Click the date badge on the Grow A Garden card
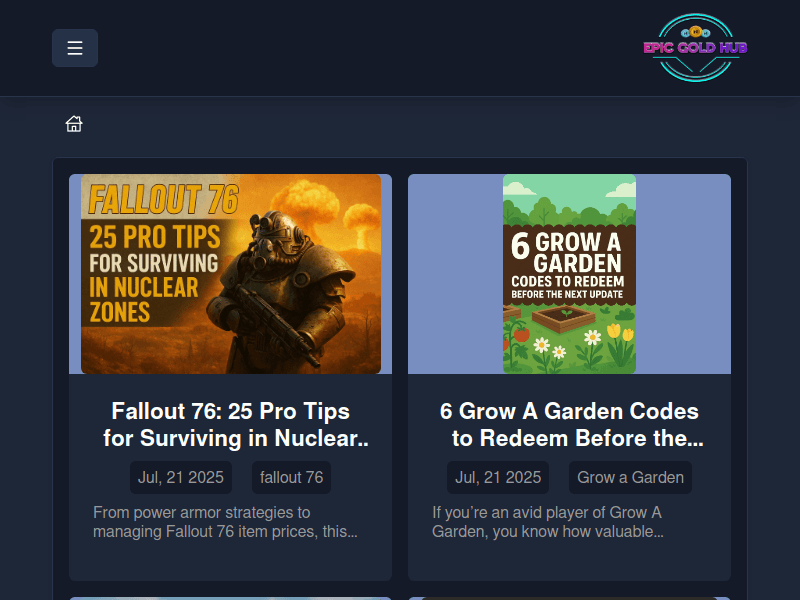 click(498, 477)
